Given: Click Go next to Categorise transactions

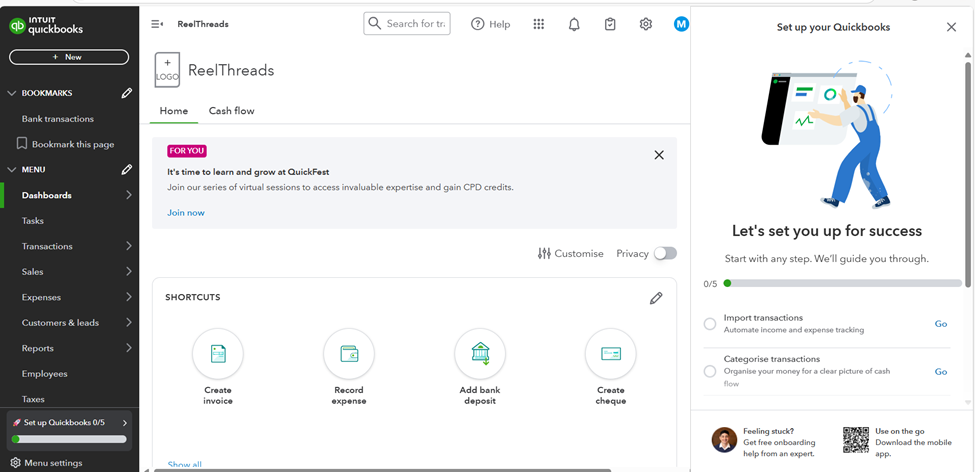Looking at the screenshot, I should click(x=941, y=372).
